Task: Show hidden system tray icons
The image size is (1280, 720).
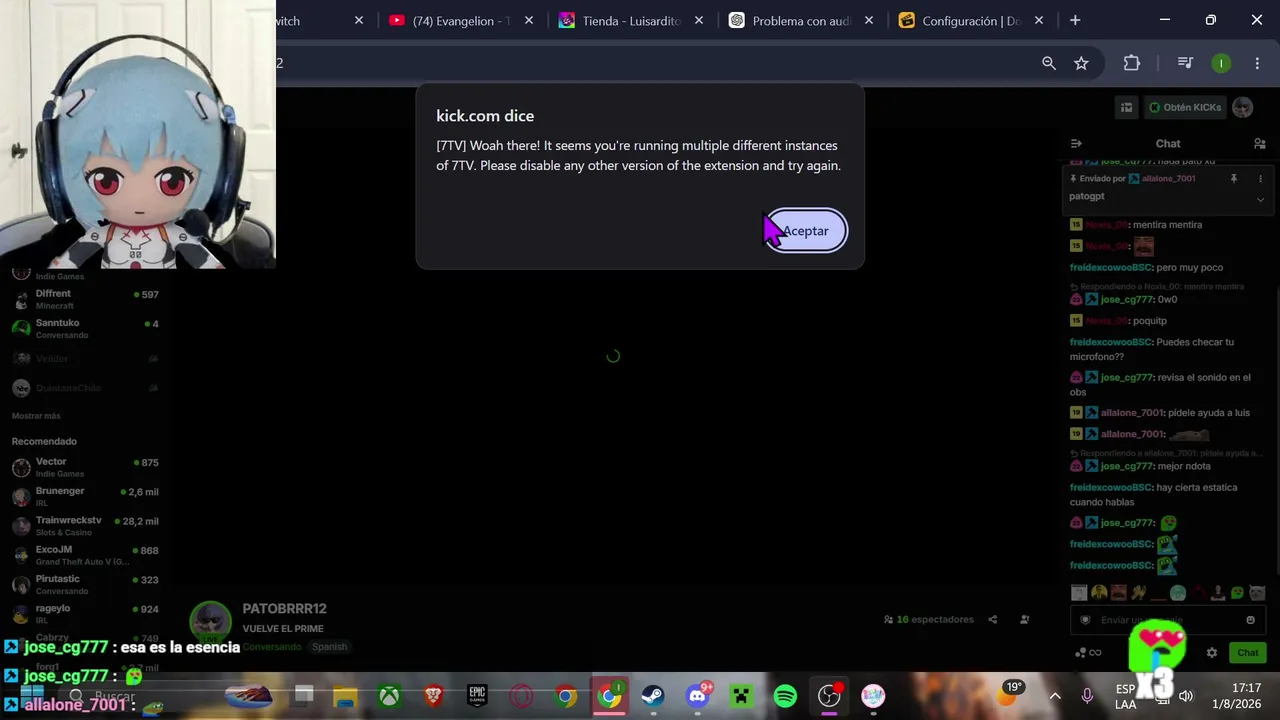Action: [1055, 696]
